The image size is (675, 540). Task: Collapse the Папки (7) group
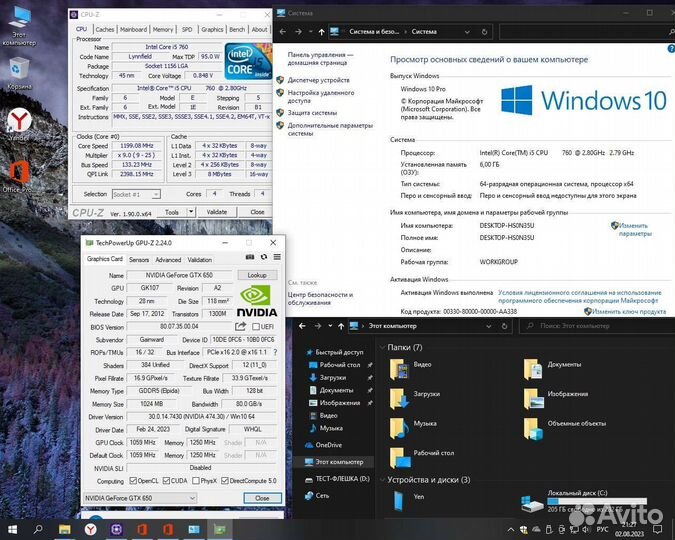[x=382, y=347]
